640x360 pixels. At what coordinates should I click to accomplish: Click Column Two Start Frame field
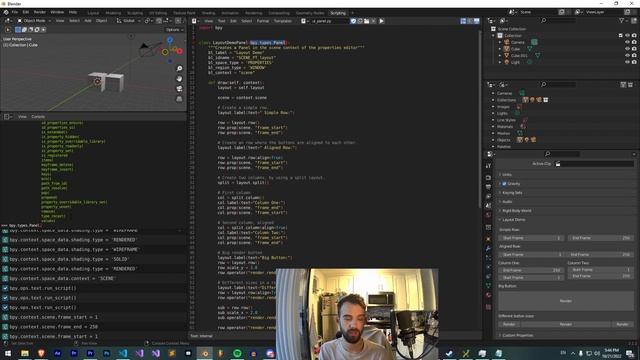click(600, 270)
